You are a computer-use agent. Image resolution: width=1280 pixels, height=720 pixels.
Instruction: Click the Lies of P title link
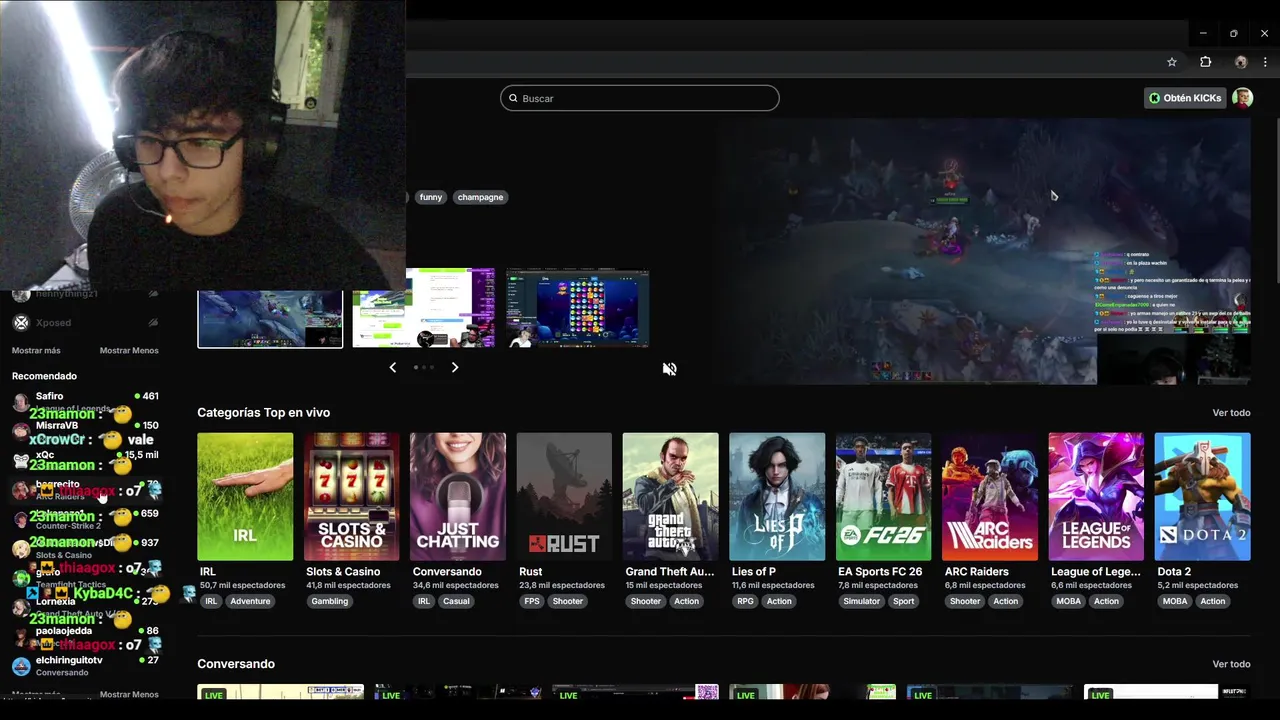coord(754,572)
